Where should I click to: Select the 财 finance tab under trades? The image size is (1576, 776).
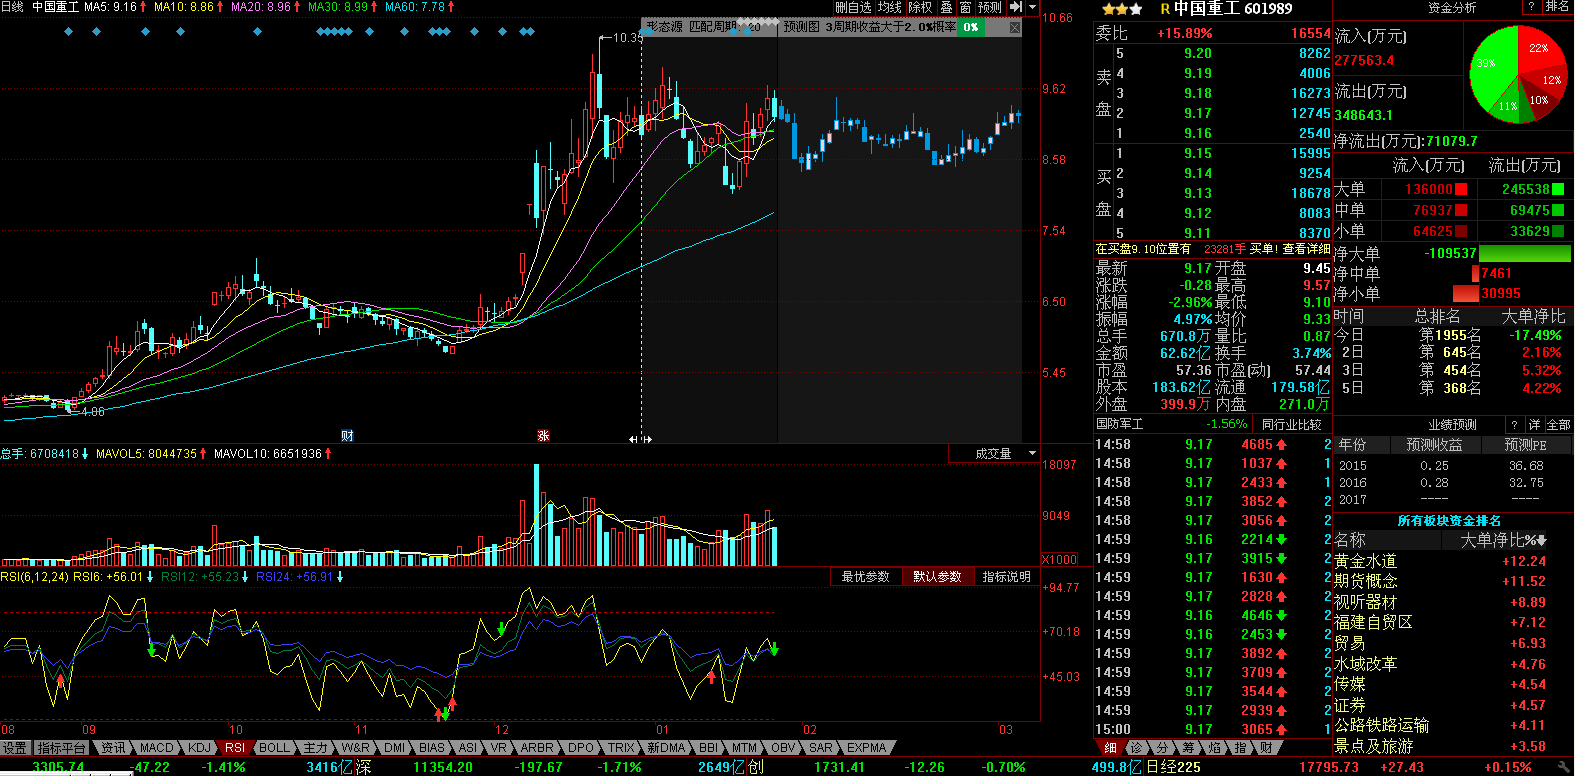(x=1266, y=748)
